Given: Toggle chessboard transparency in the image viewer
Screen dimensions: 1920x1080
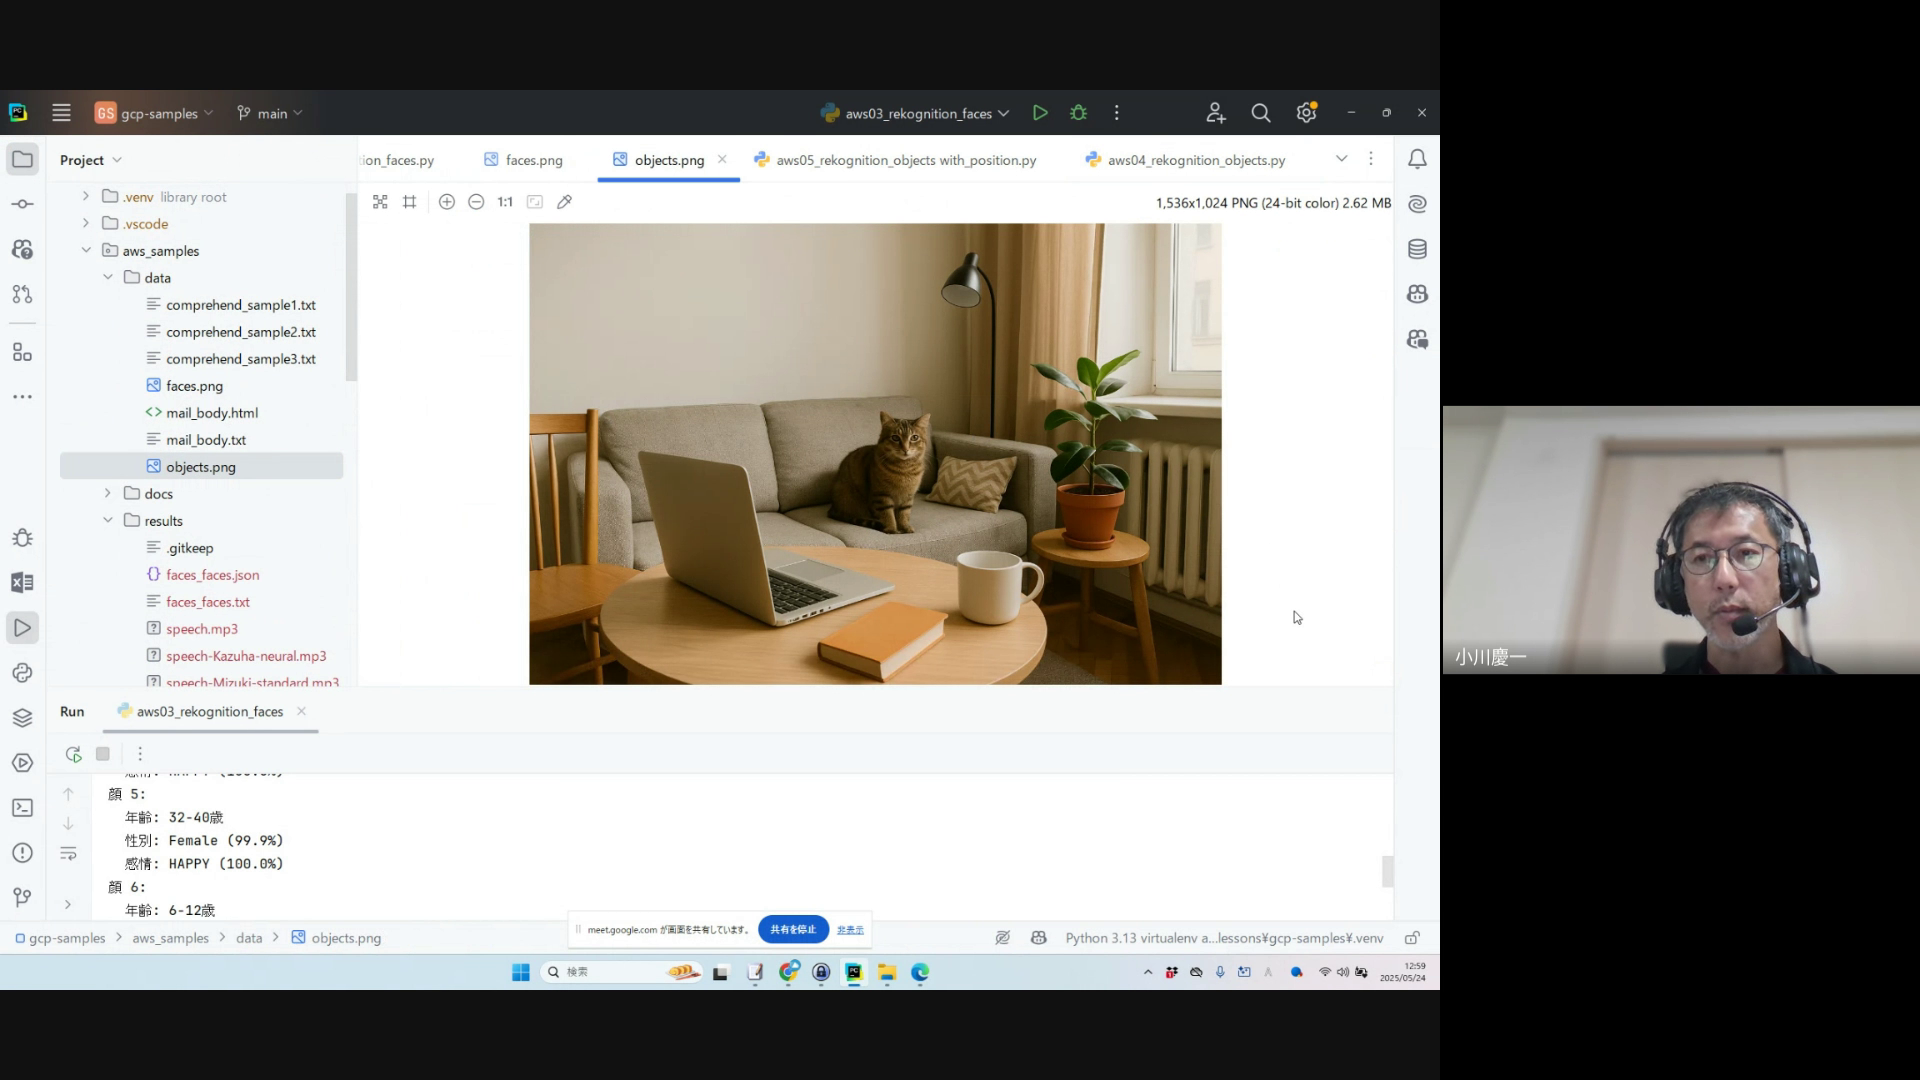Looking at the screenshot, I should coord(380,202).
